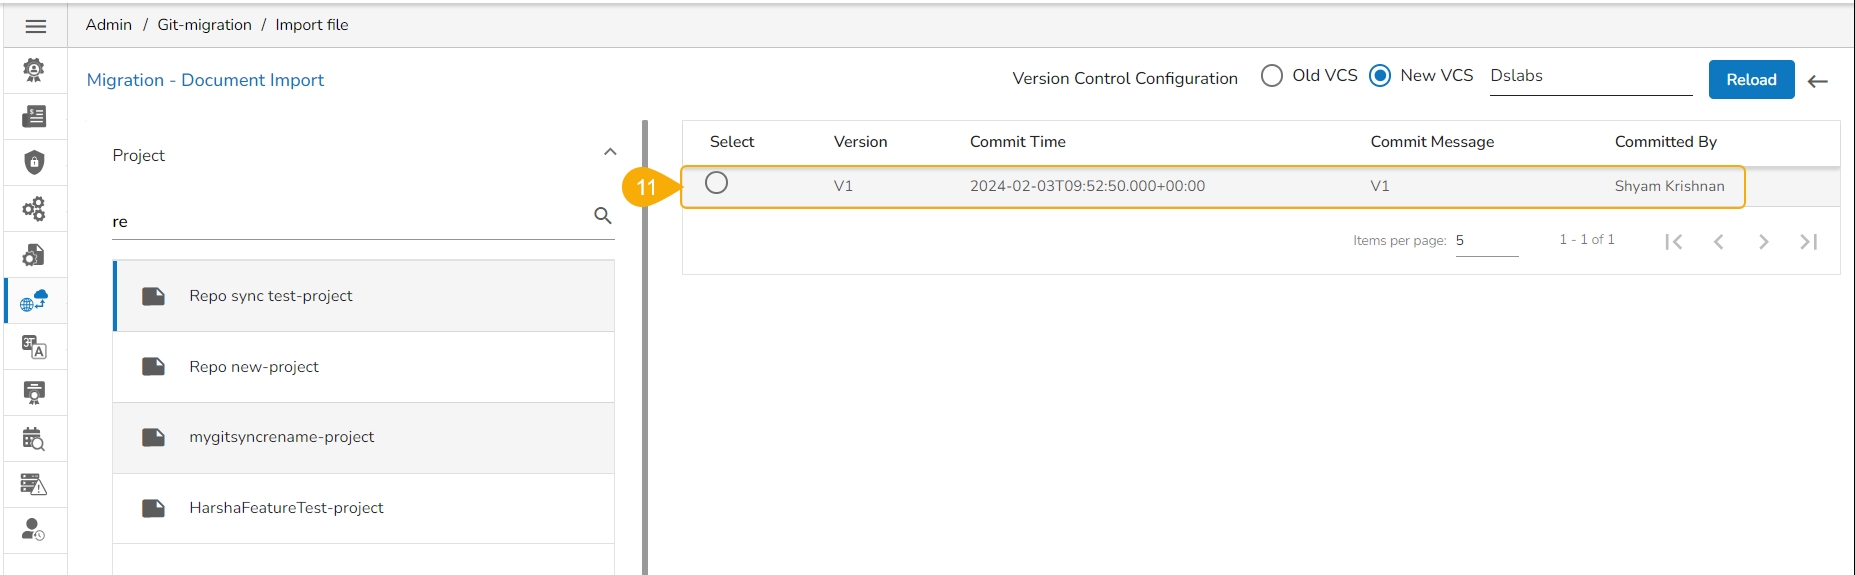Select the New VCS radio option
The width and height of the screenshot is (1855, 575).
tap(1380, 76)
